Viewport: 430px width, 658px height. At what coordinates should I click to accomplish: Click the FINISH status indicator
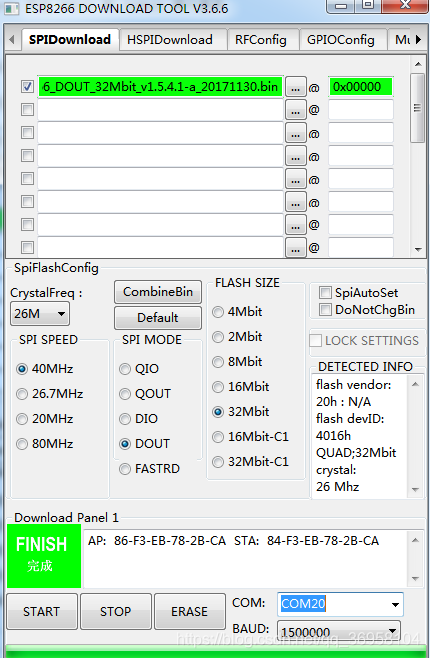coord(44,556)
